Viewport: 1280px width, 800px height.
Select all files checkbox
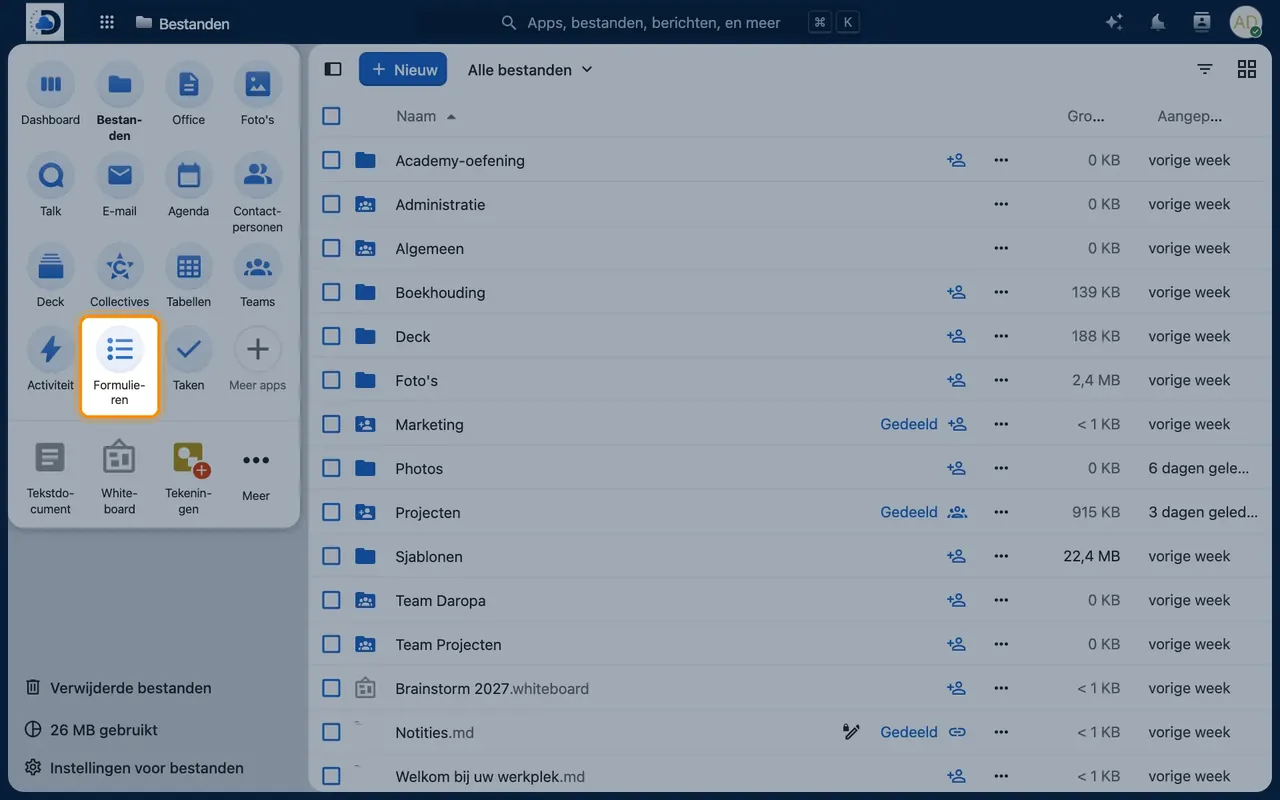coord(331,116)
